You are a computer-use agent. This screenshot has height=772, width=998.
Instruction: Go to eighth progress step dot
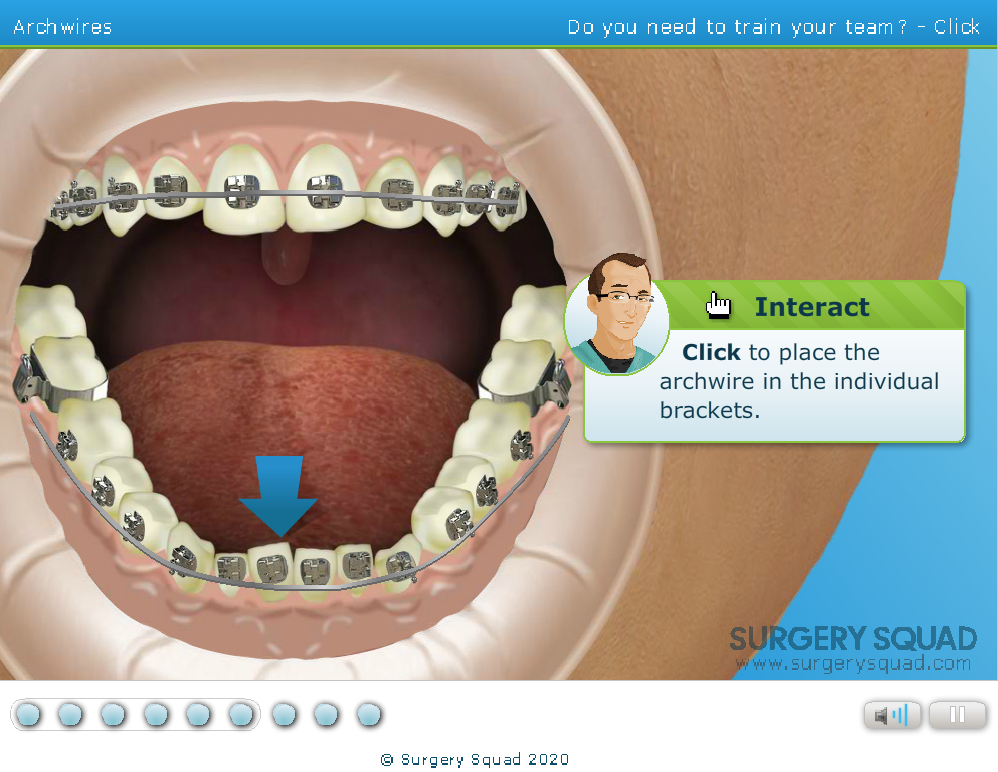click(x=327, y=714)
